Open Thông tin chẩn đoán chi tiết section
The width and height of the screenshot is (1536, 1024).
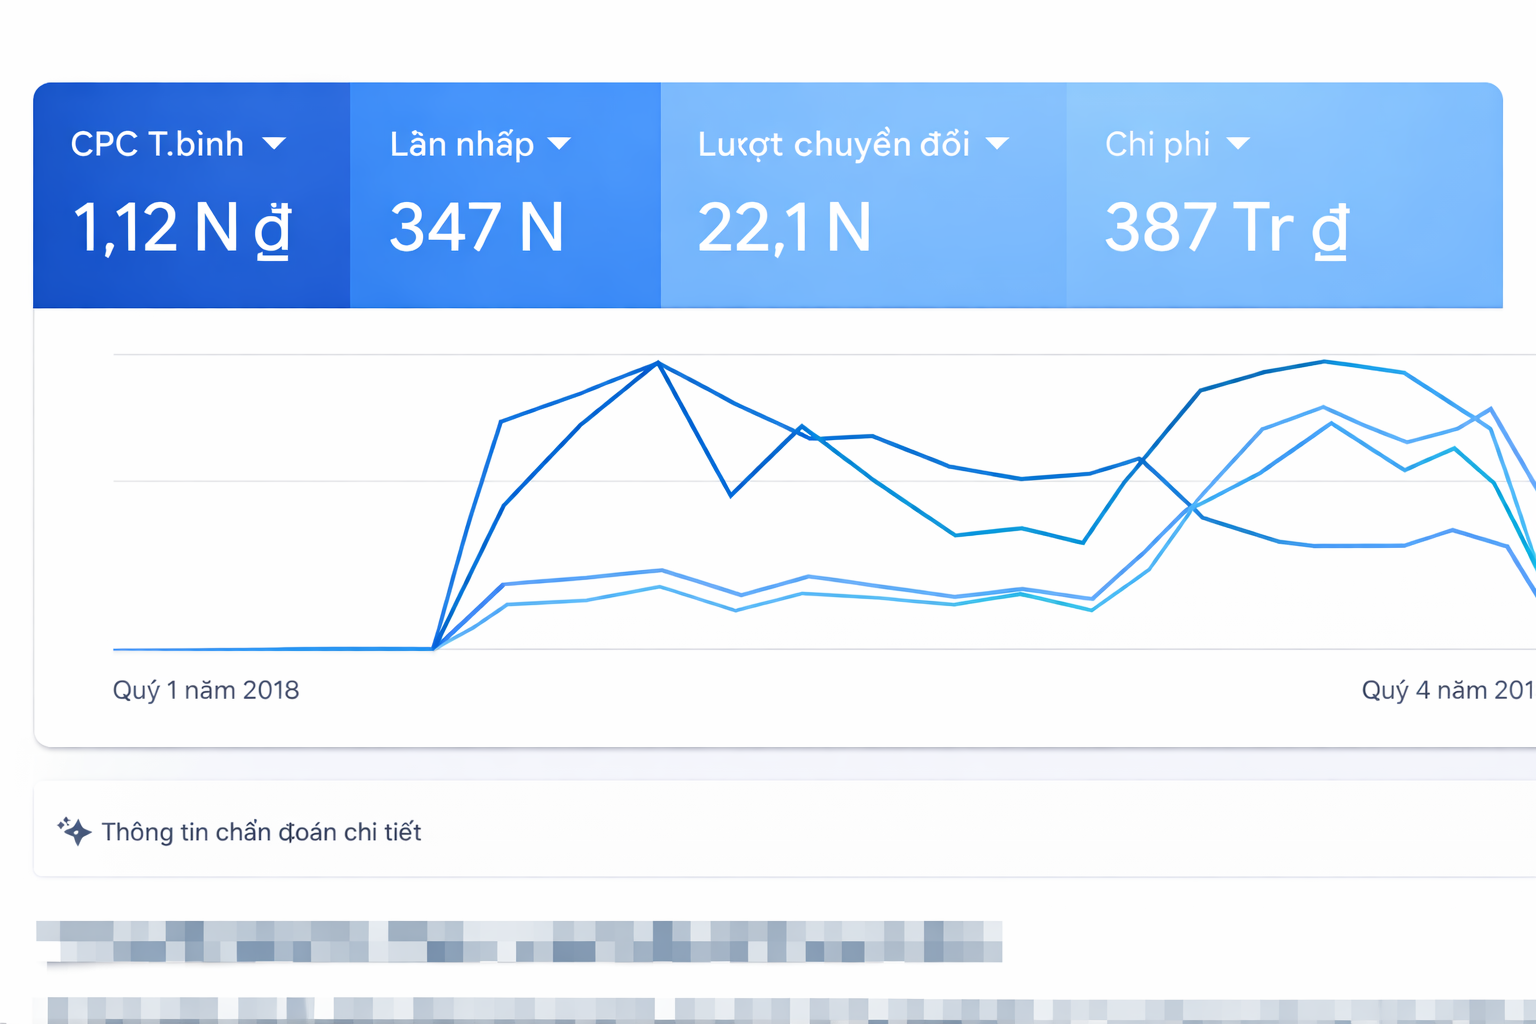785,830
